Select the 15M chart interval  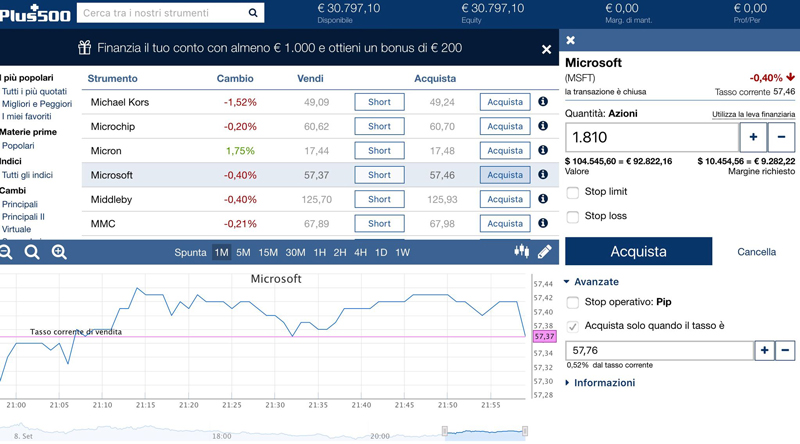tap(268, 252)
